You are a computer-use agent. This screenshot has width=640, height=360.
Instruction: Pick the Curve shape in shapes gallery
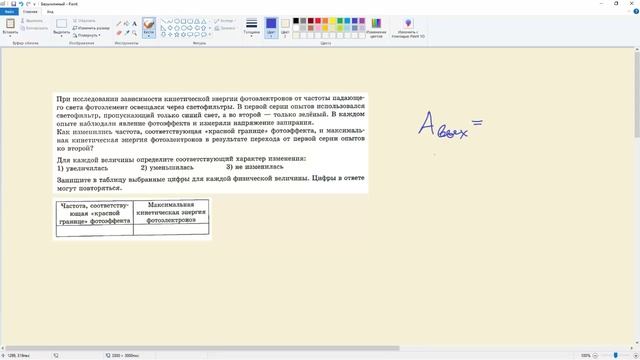tap(170, 21)
